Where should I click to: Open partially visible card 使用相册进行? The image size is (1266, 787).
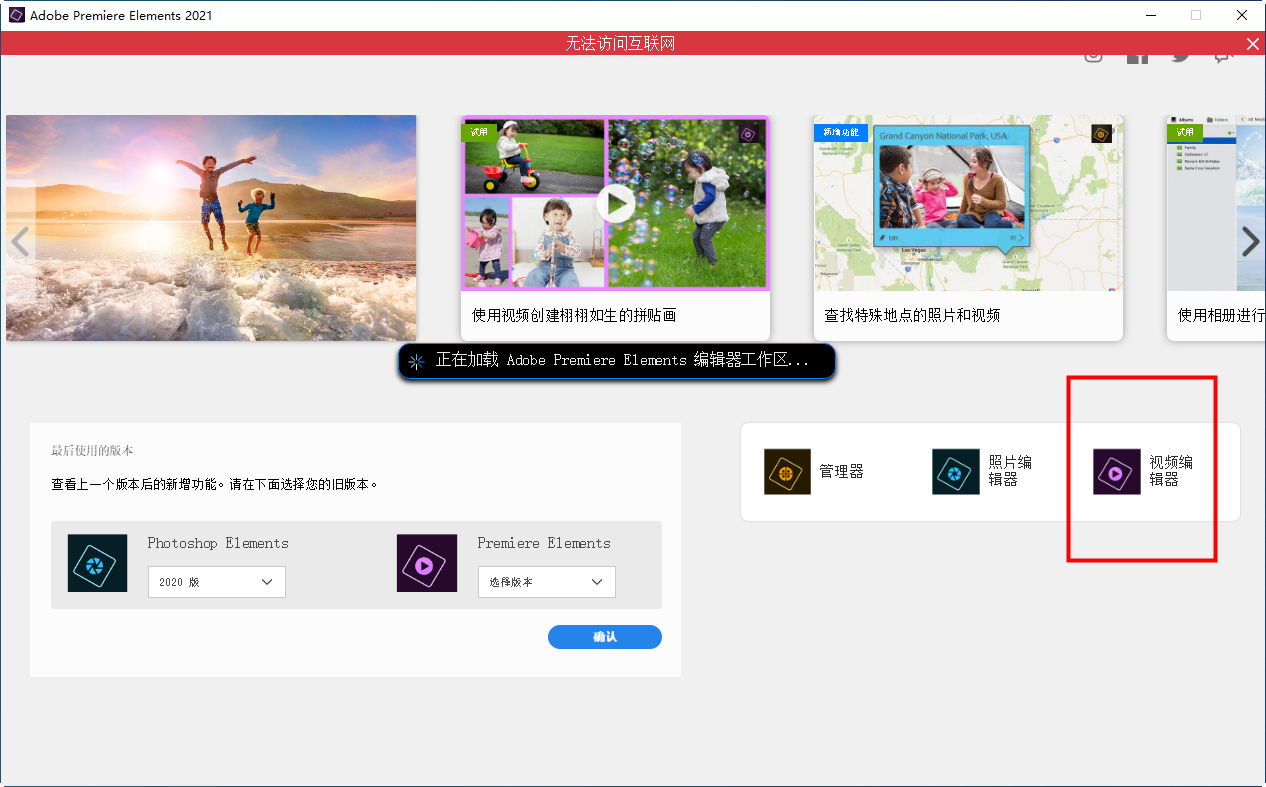(x=1216, y=228)
